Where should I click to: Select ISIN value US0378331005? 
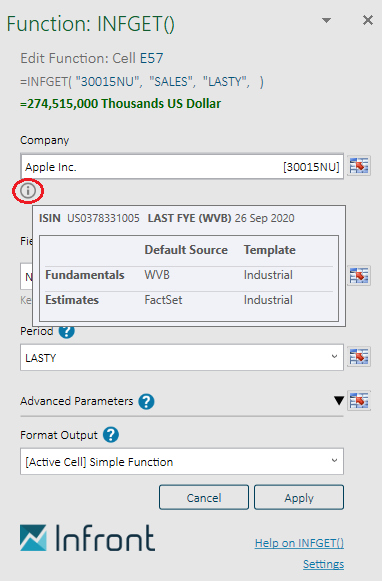tap(103, 218)
